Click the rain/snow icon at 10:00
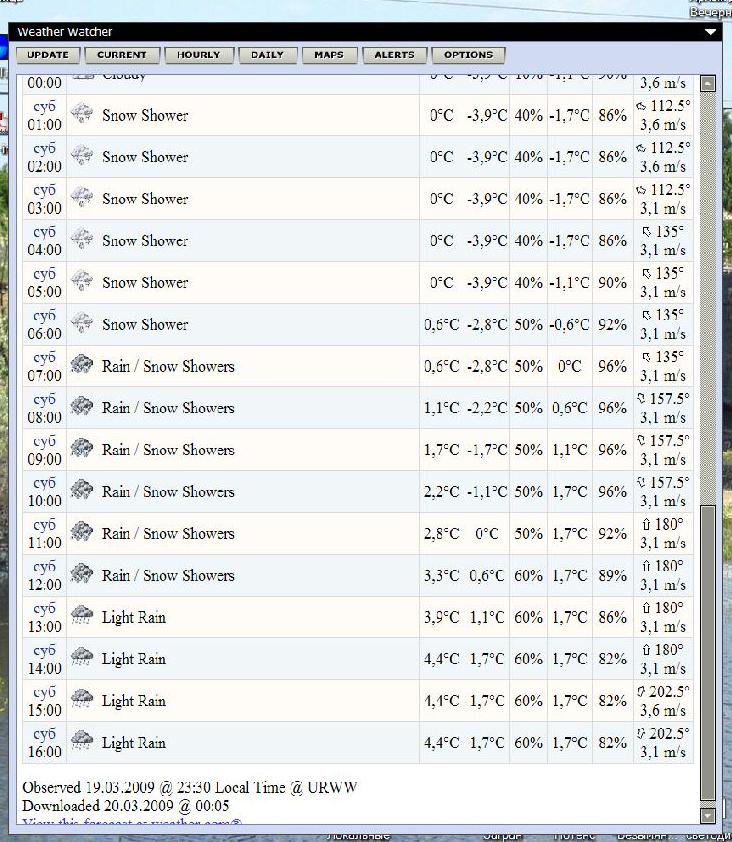 click(82, 490)
